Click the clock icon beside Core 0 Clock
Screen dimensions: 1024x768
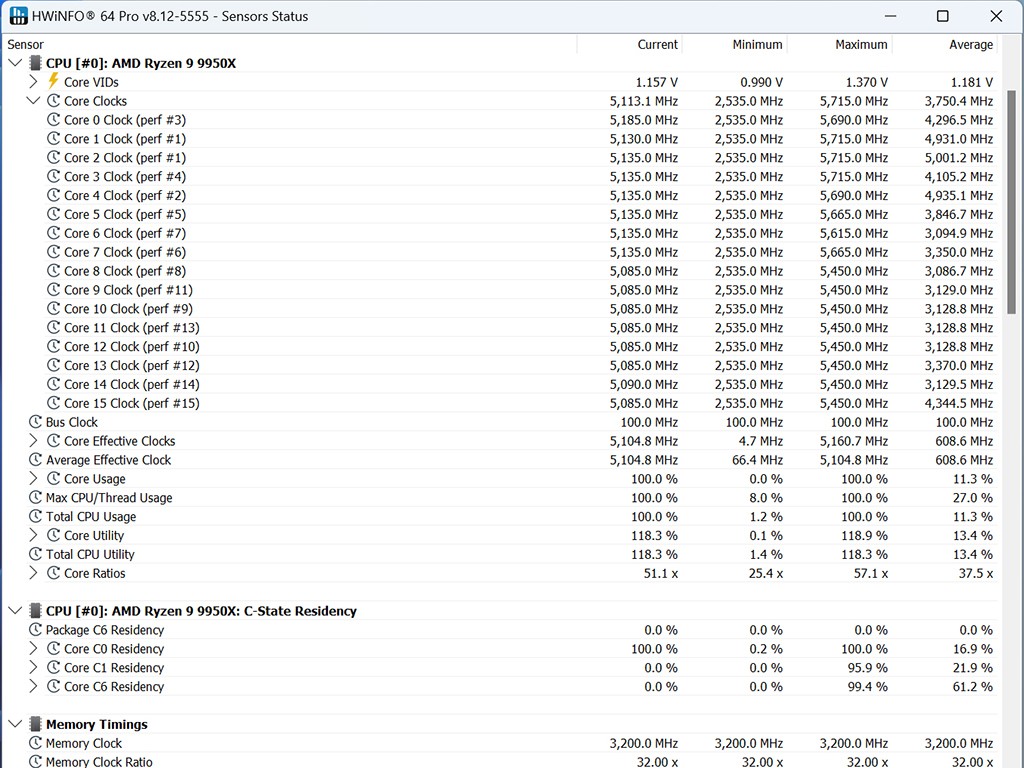[x=54, y=120]
